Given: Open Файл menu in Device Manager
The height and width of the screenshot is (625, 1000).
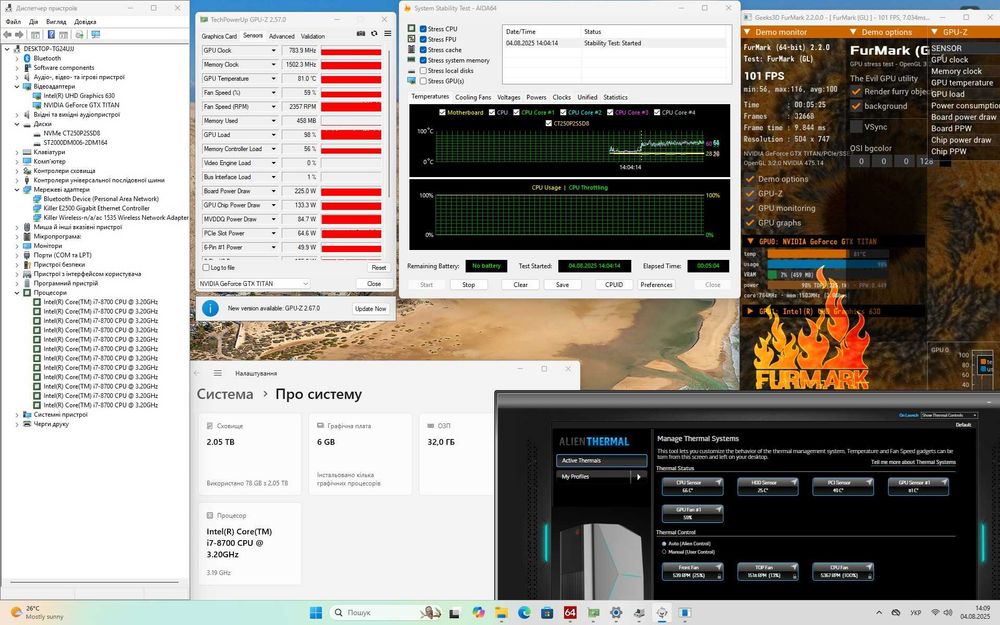Looking at the screenshot, I should pos(13,22).
